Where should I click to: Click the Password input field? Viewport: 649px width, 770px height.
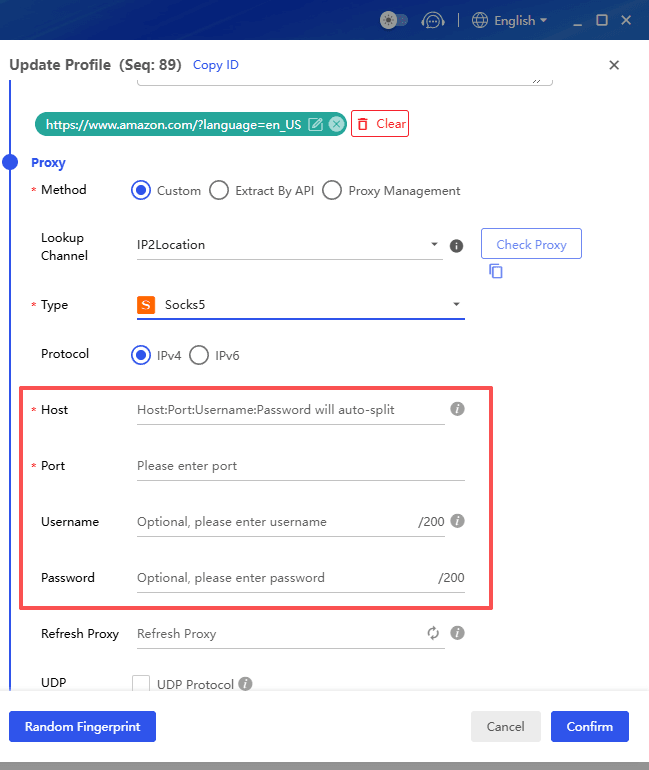(x=300, y=578)
